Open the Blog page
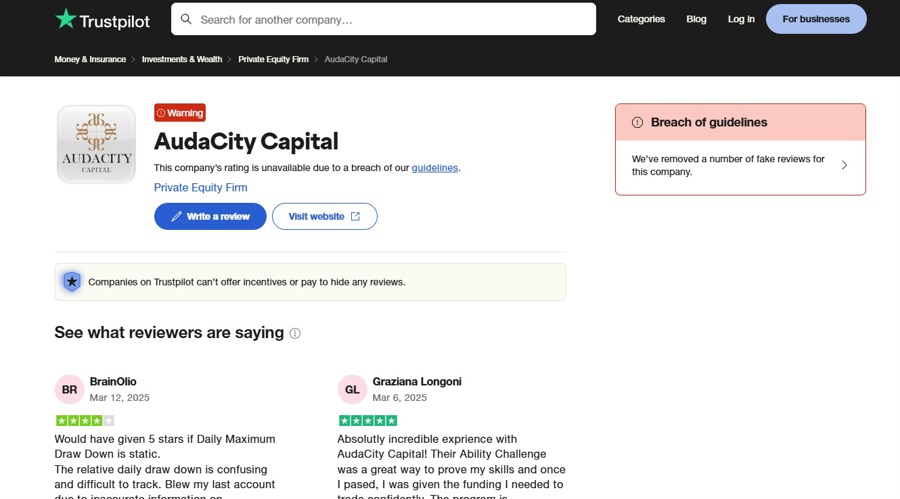Viewport: 900px width, 499px height. click(x=696, y=19)
